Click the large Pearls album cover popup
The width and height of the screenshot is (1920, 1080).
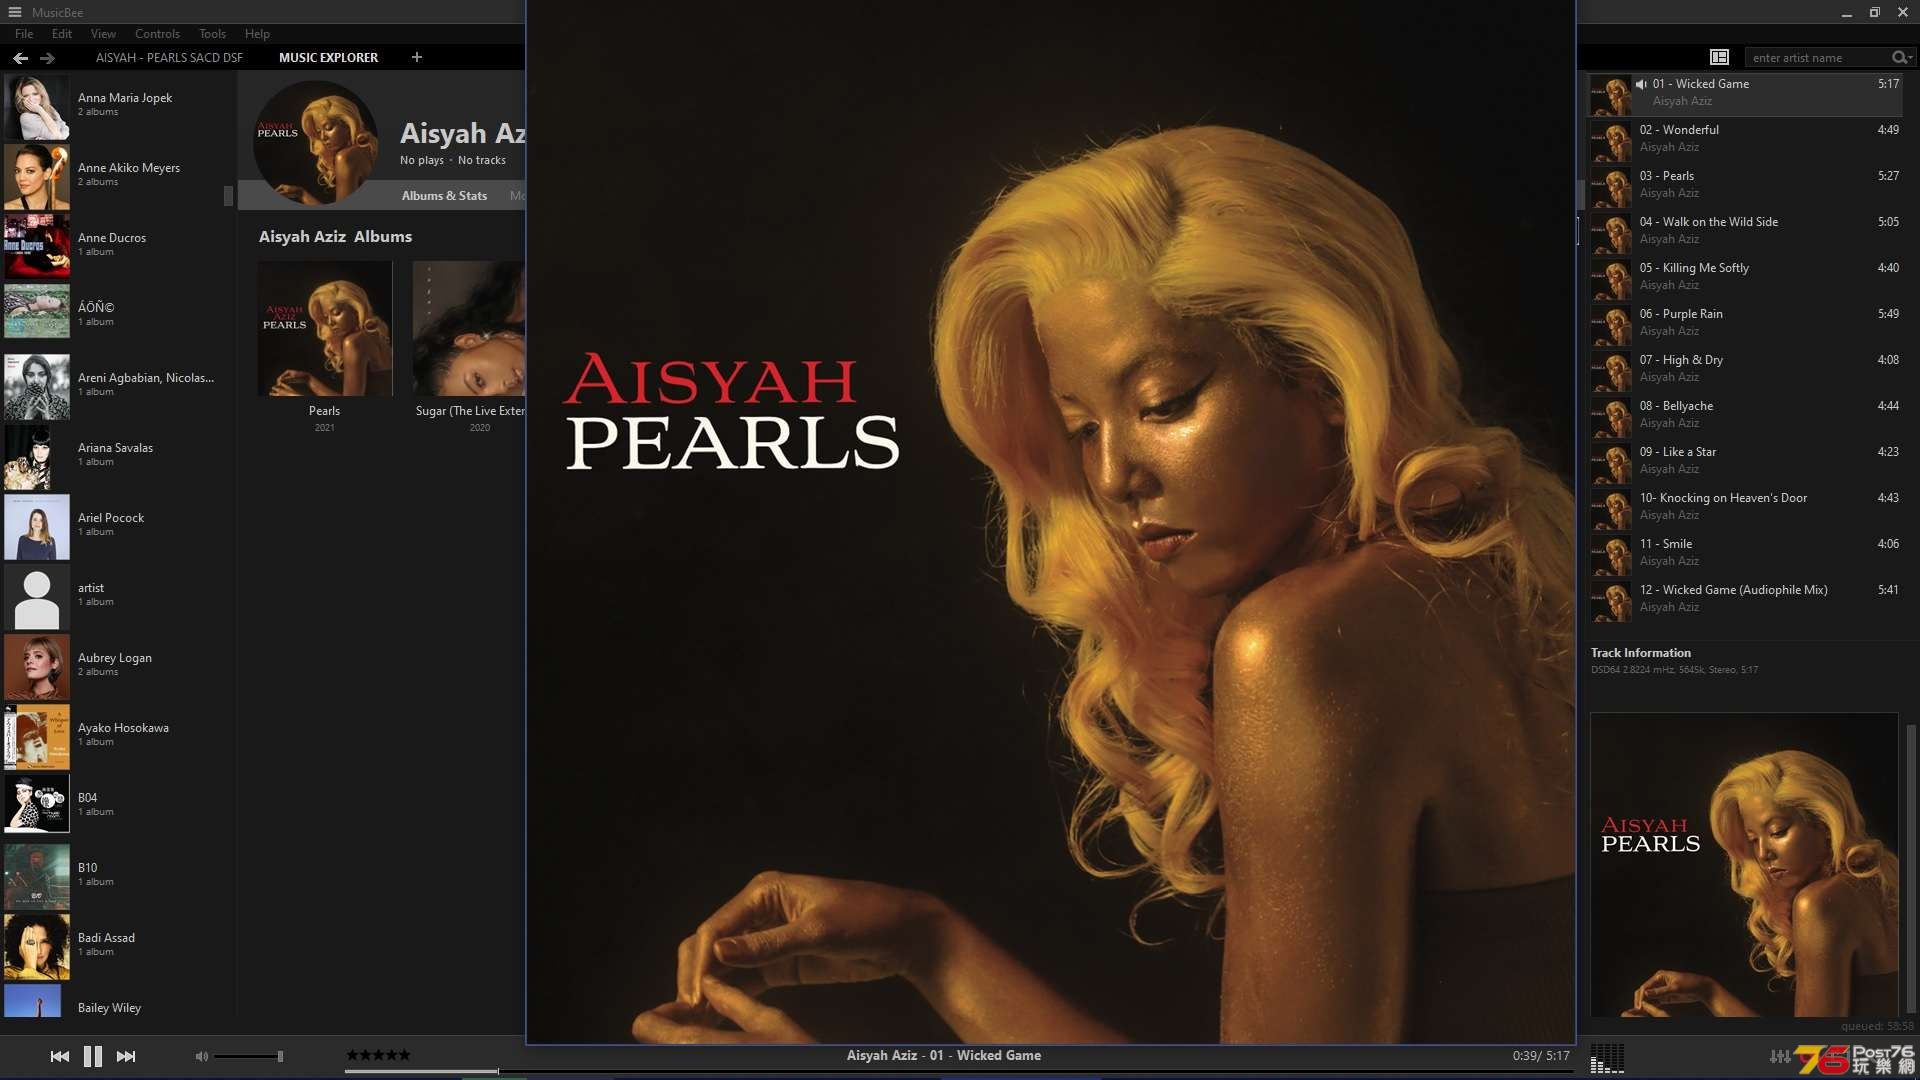point(1050,522)
